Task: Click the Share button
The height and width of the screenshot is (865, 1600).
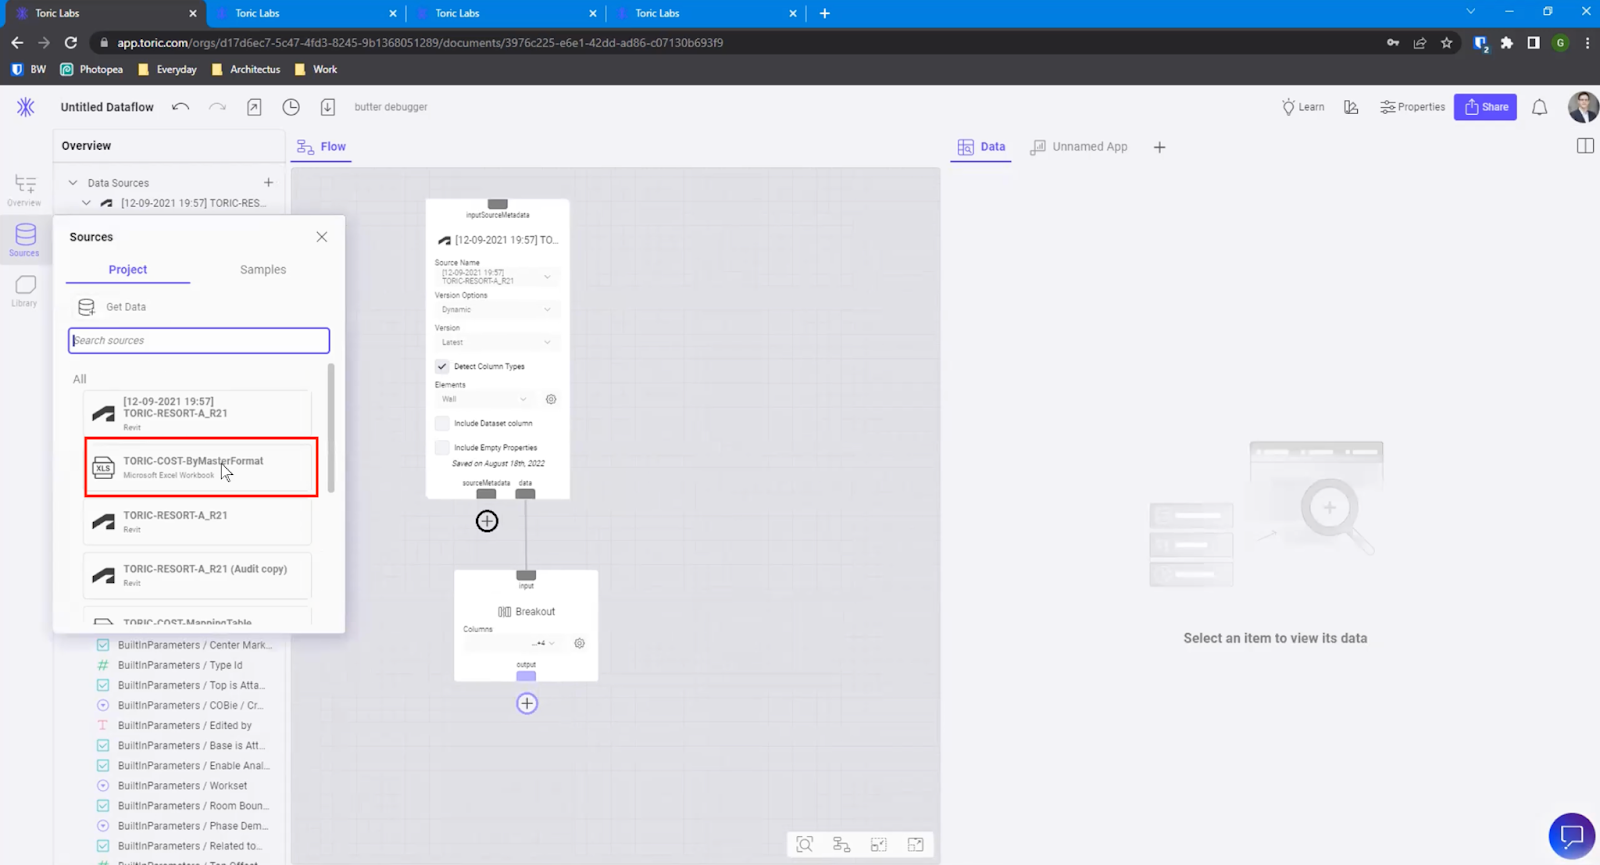Action: pos(1486,107)
